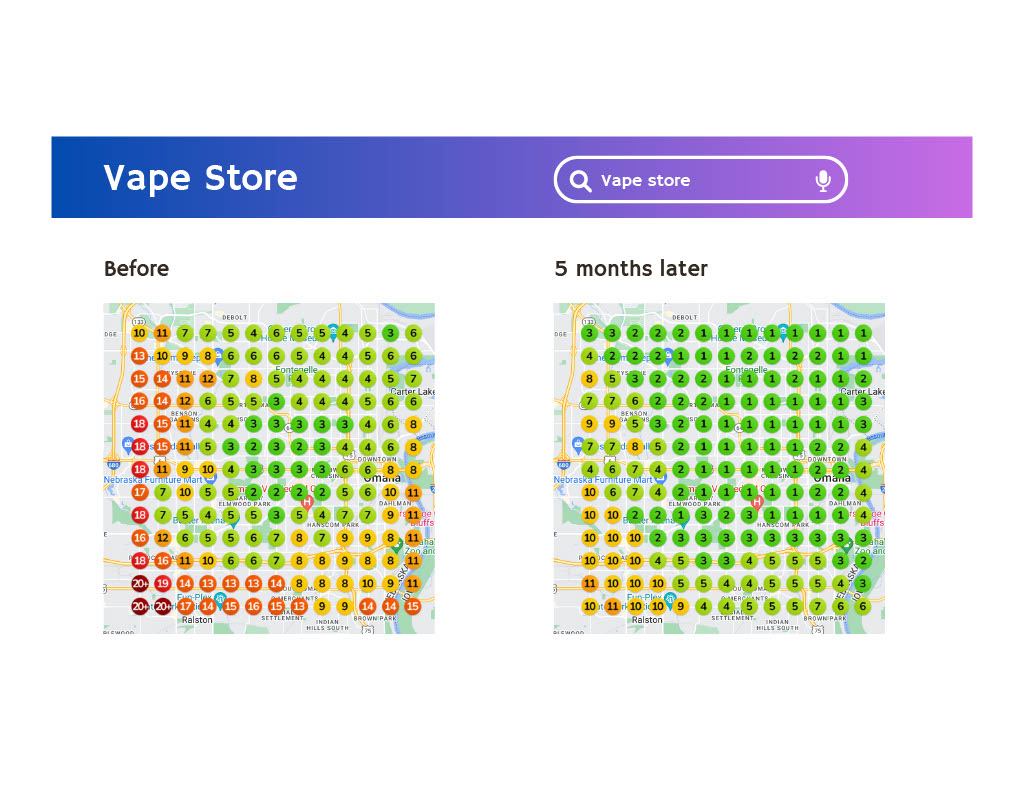Click the magnifying glass search icon
This screenshot has height=791, width=1024.
point(580,181)
